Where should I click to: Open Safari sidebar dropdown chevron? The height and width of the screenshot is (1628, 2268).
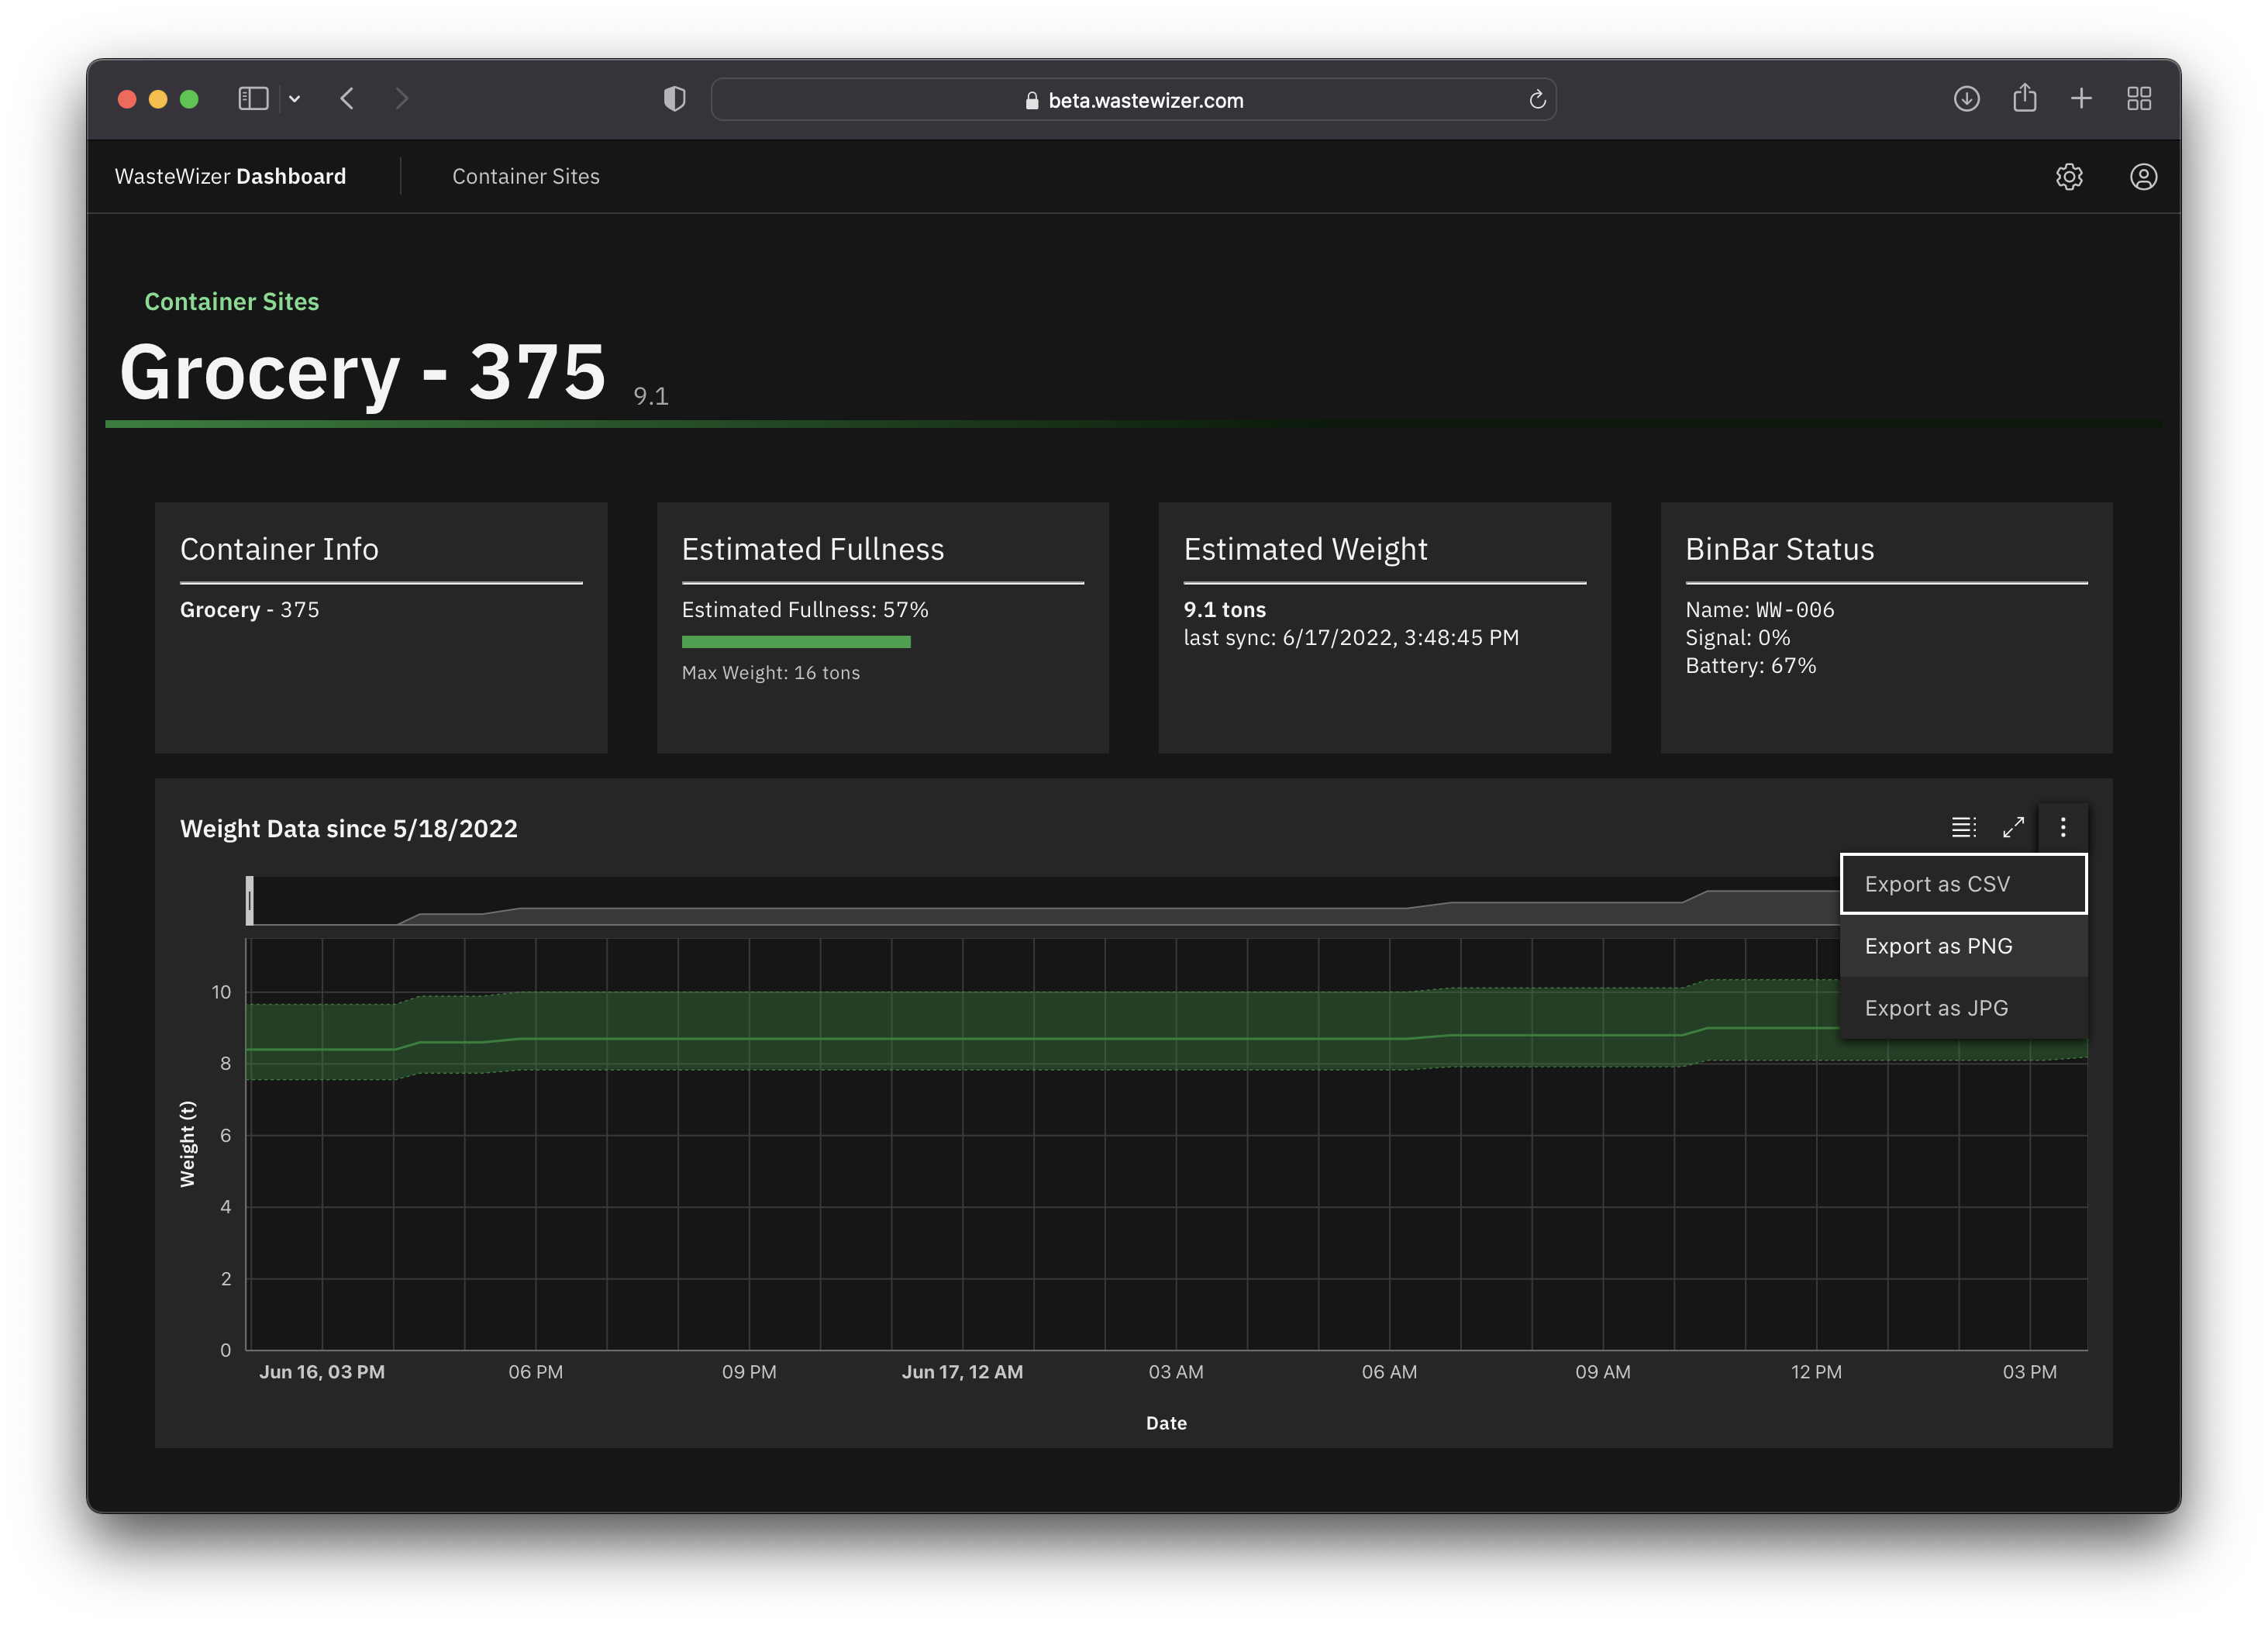295,99
